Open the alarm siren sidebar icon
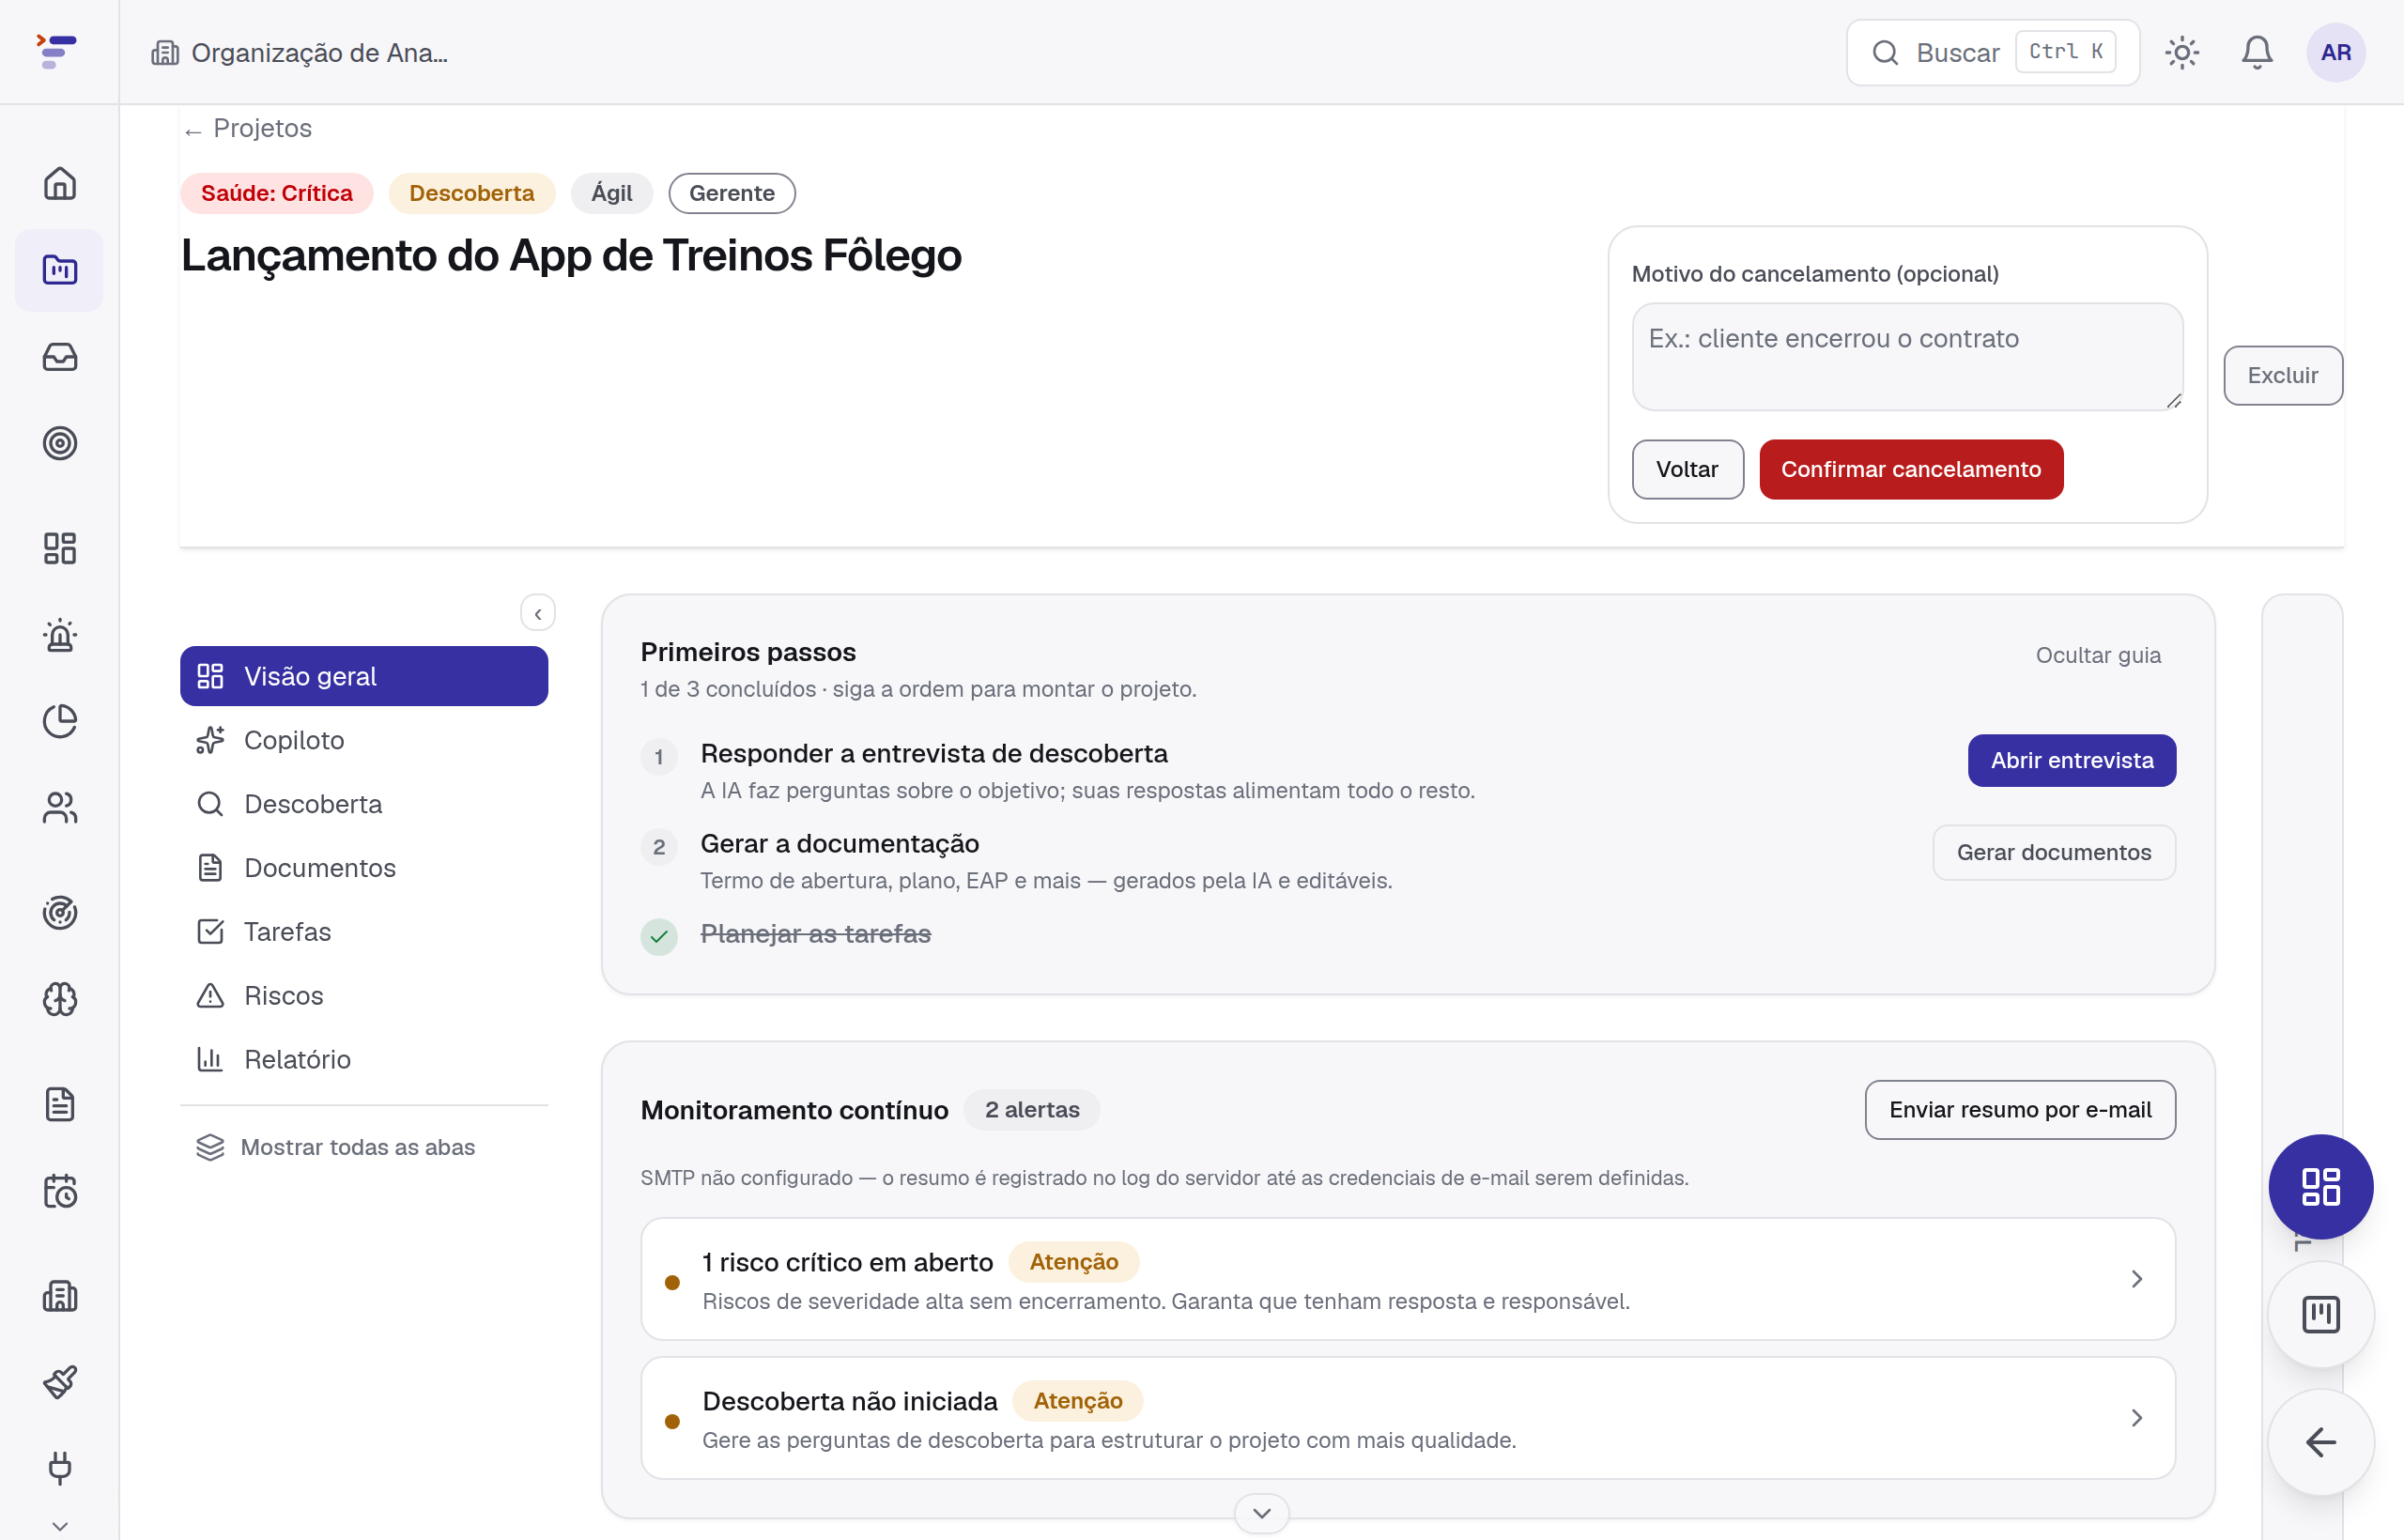Screen dimensions: 2404x1540 point(60,635)
